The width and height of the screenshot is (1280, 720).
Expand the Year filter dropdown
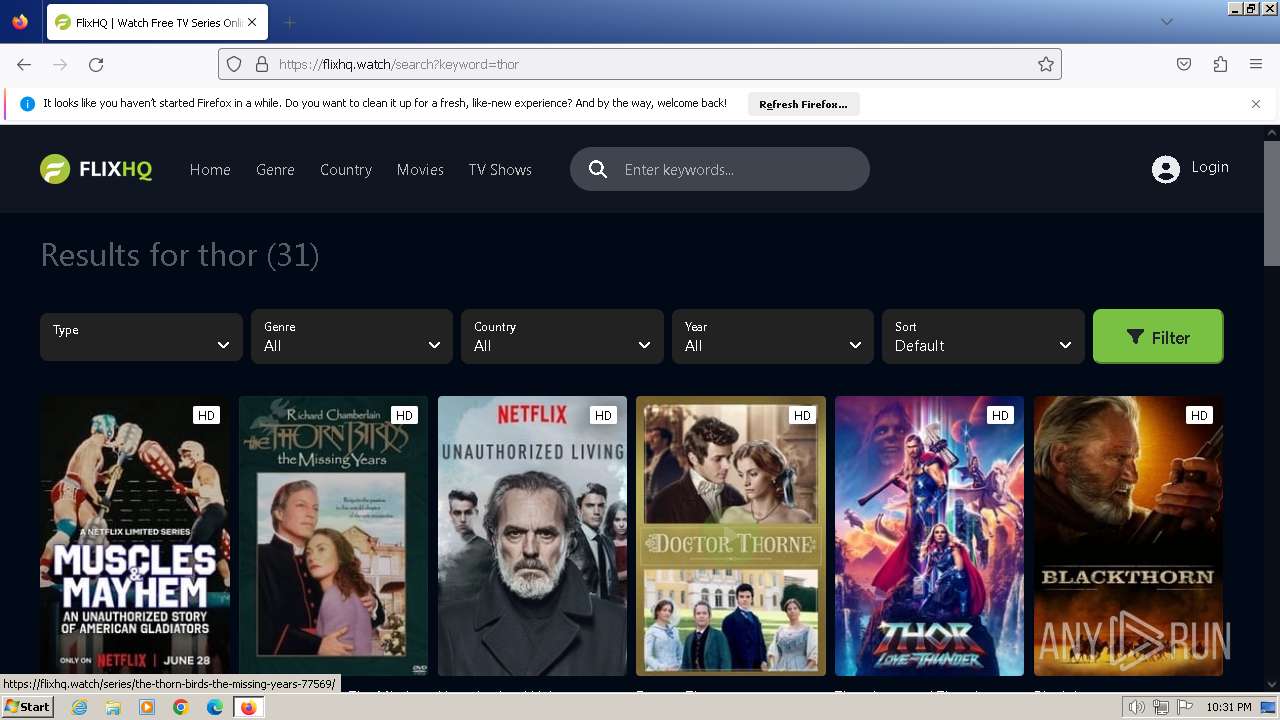tap(773, 336)
